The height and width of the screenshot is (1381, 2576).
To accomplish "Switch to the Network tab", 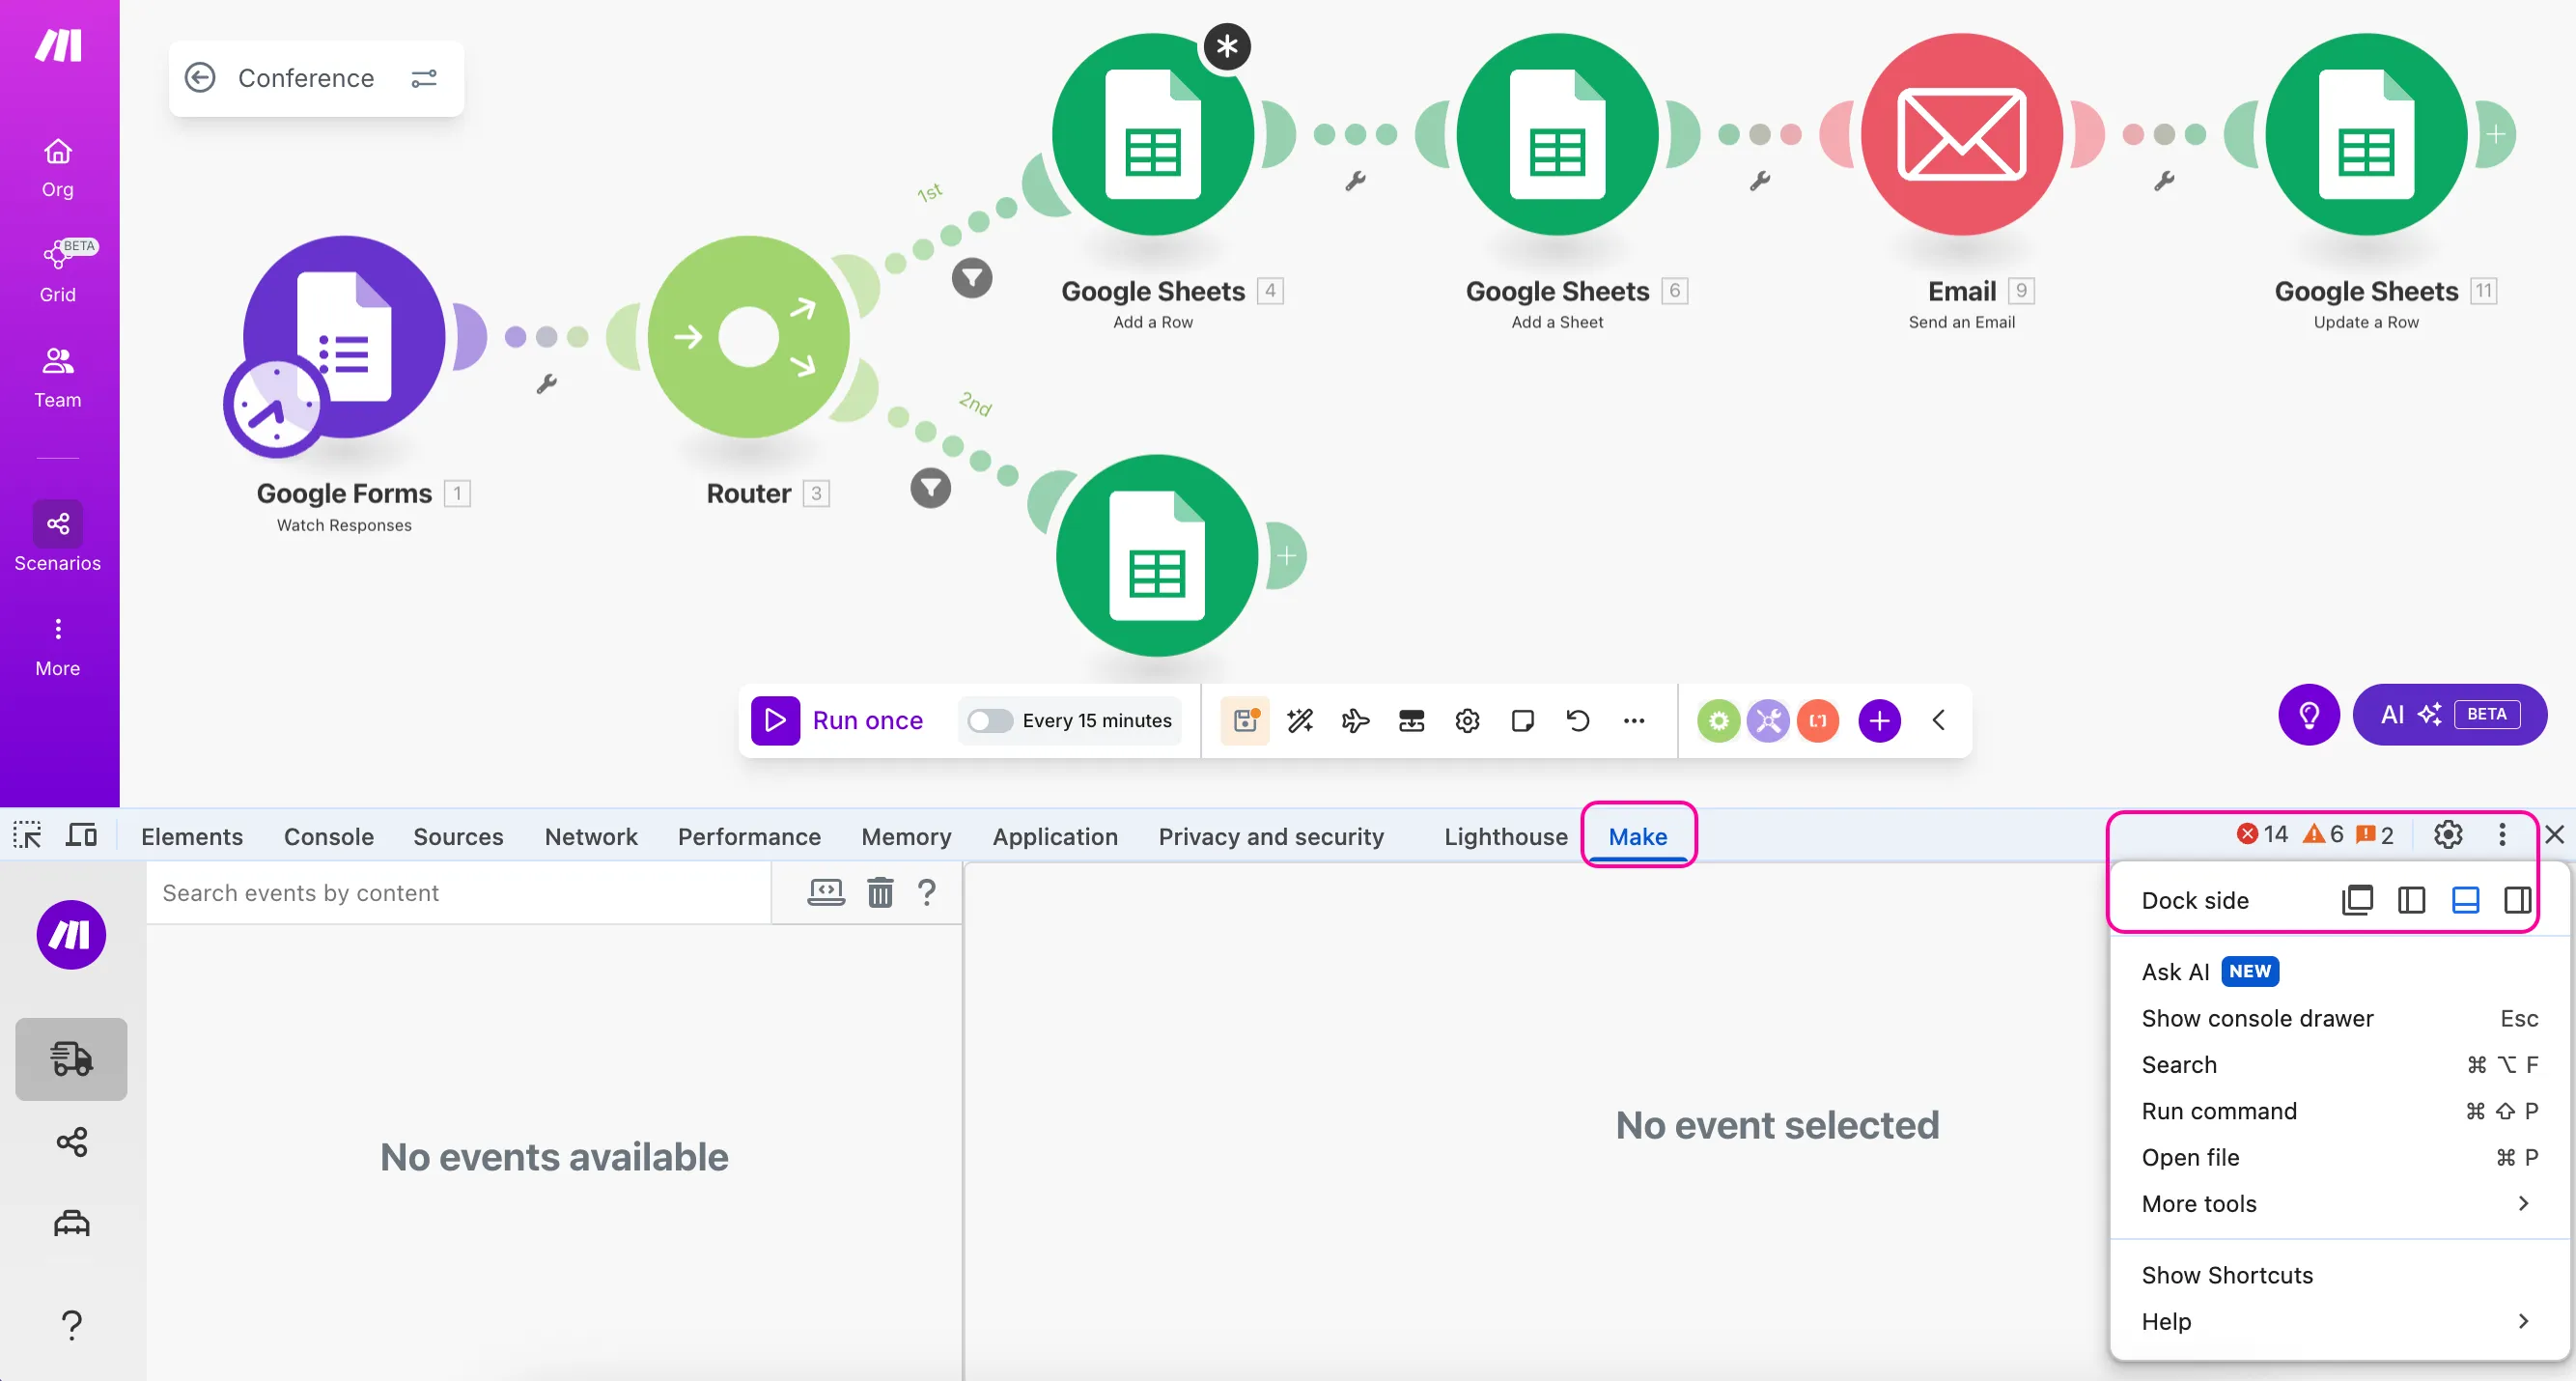I will pyautogui.click(x=590, y=836).
